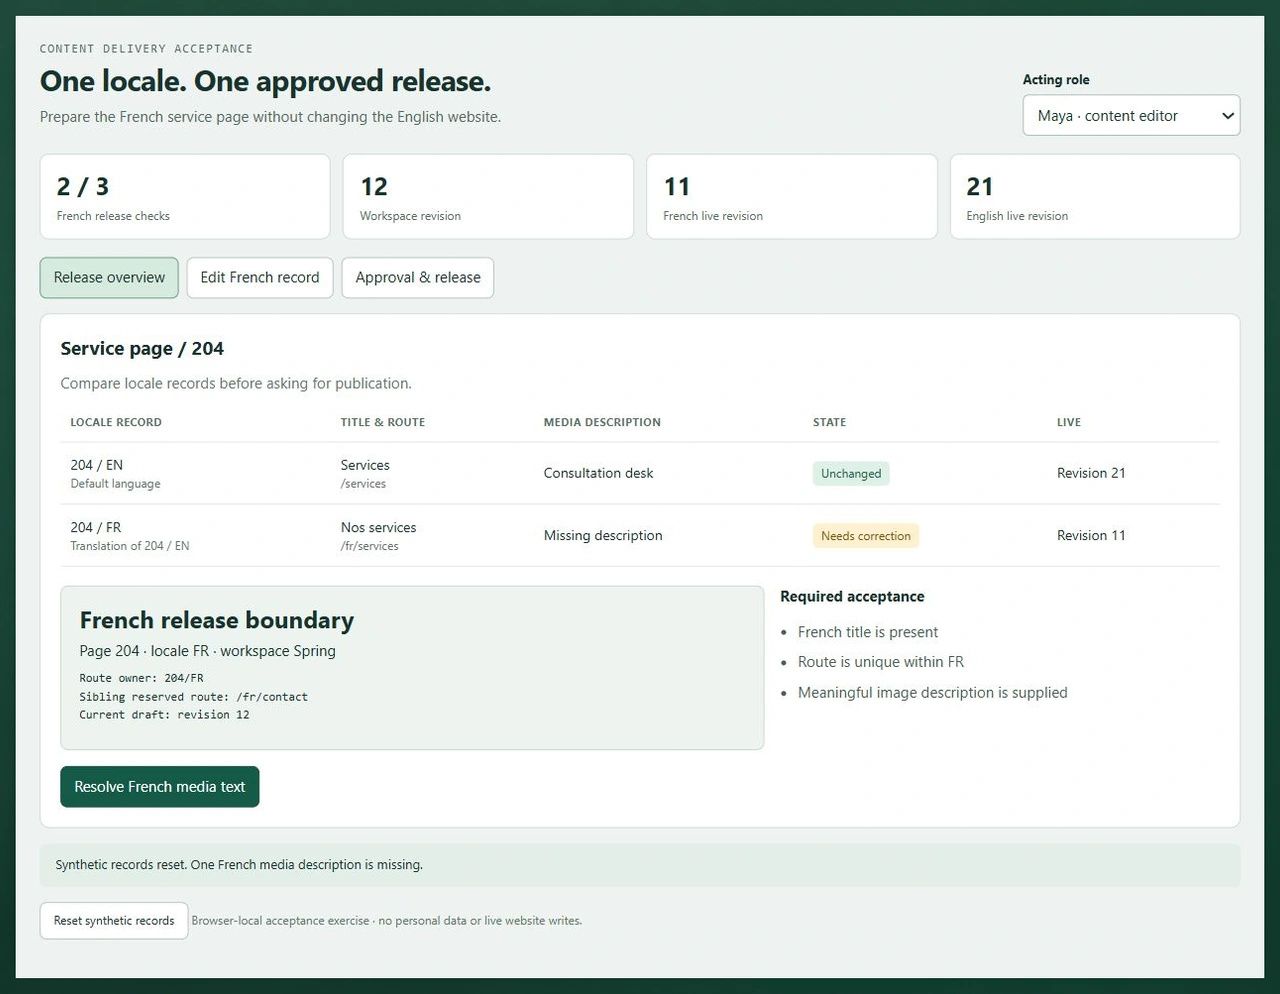Click the Missing description cell
The image size is (1280, 994).
(603, 535)
